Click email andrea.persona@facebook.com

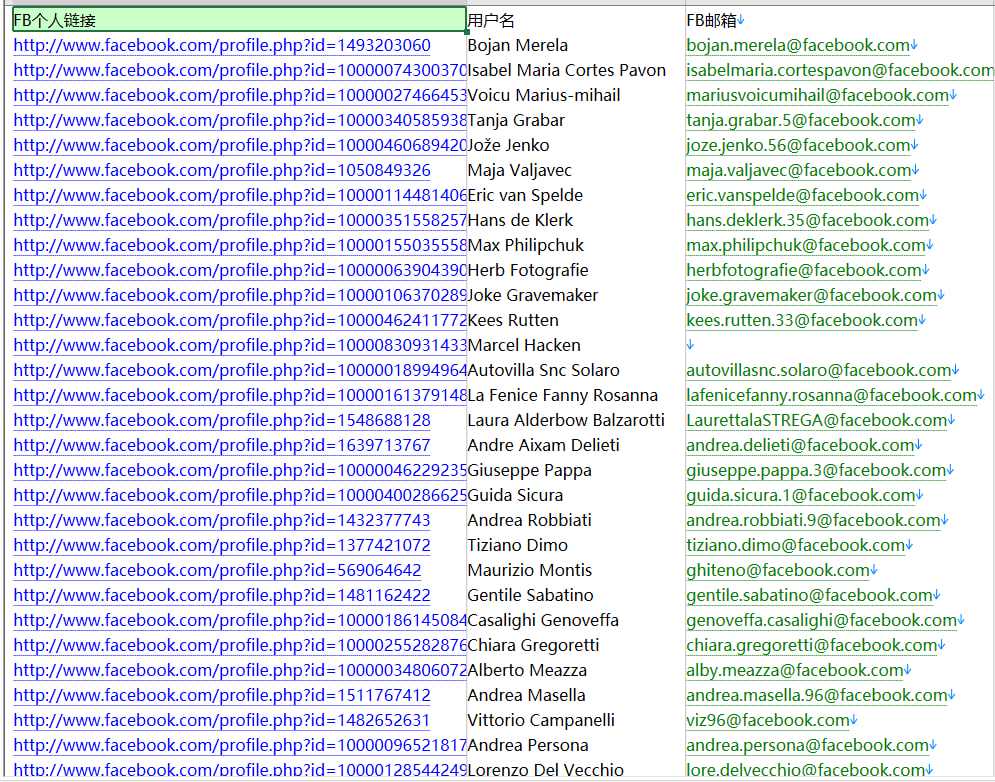click(808, 745)
